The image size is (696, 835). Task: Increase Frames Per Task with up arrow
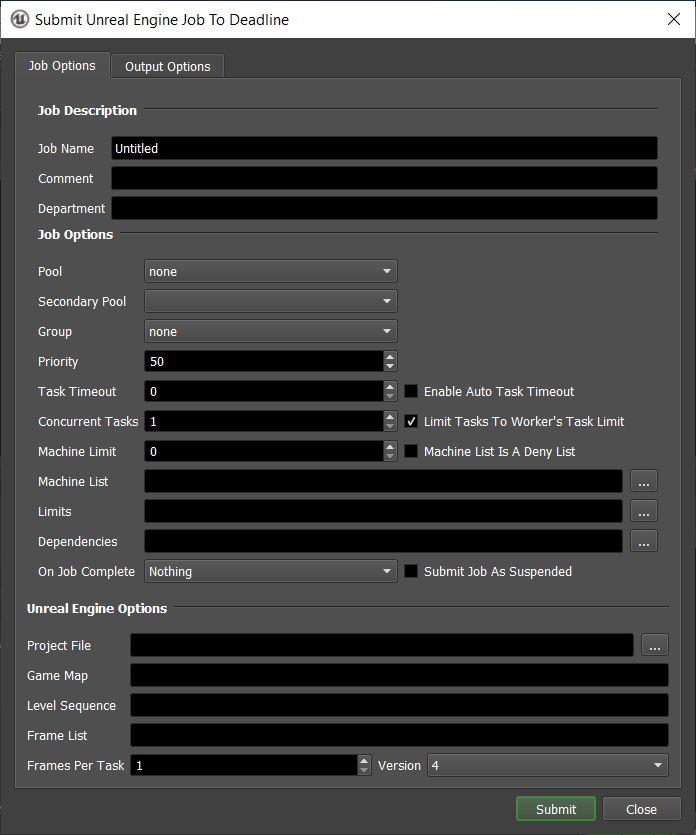point(364,760)
